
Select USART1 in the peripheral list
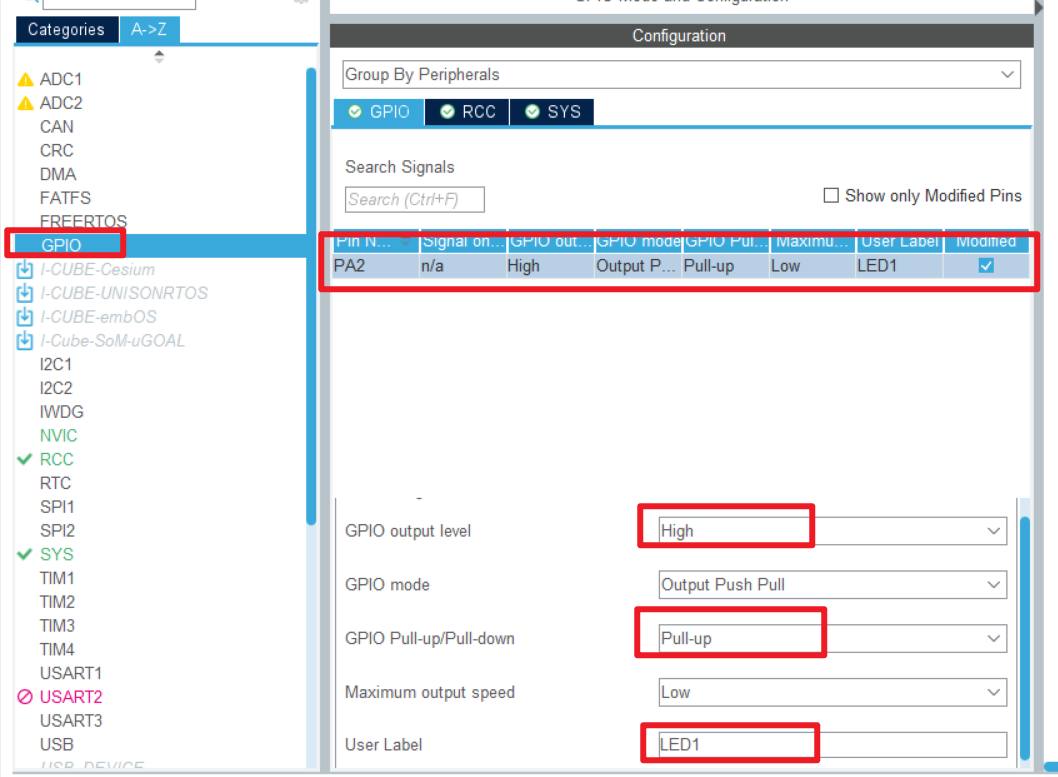(71, 673)
